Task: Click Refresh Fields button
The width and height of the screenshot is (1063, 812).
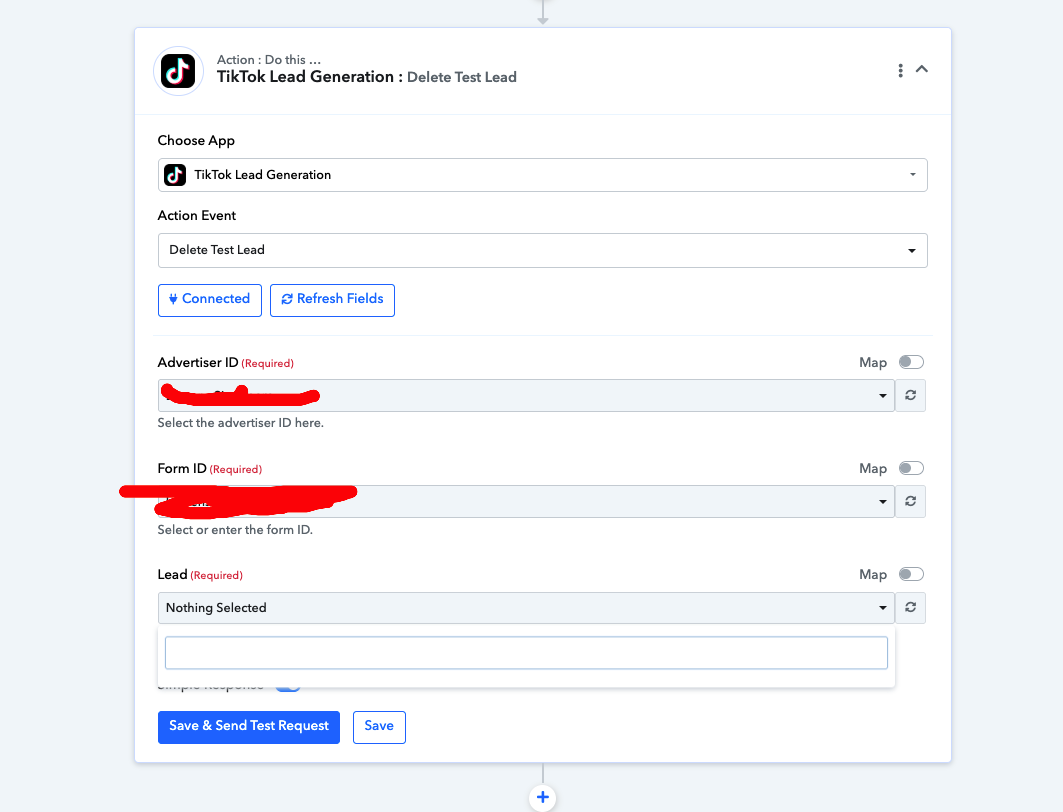Action: click(x=332, y=300)
